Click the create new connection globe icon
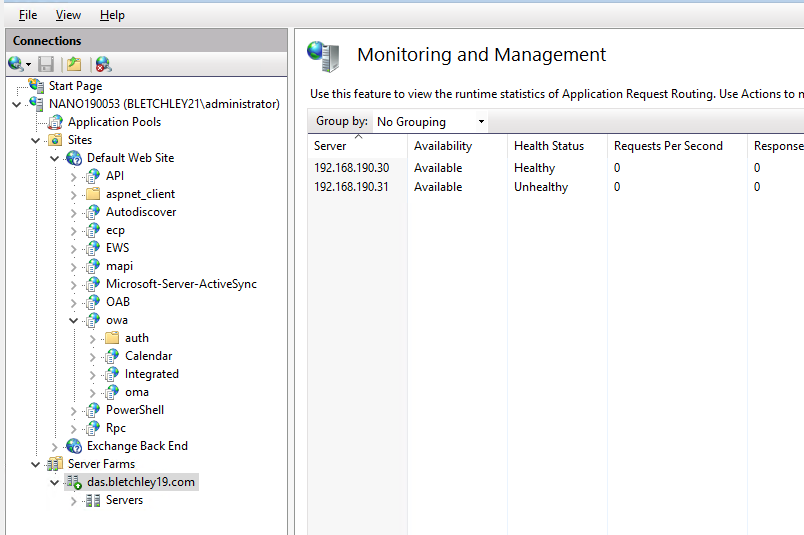Viewport: 804px width, 535px height. tap(15, 64)
